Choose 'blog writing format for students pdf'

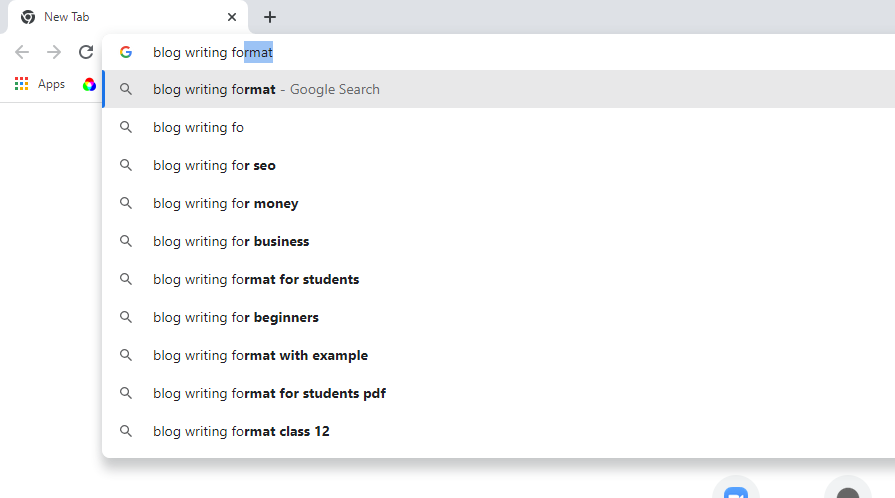tap(269, 393)
